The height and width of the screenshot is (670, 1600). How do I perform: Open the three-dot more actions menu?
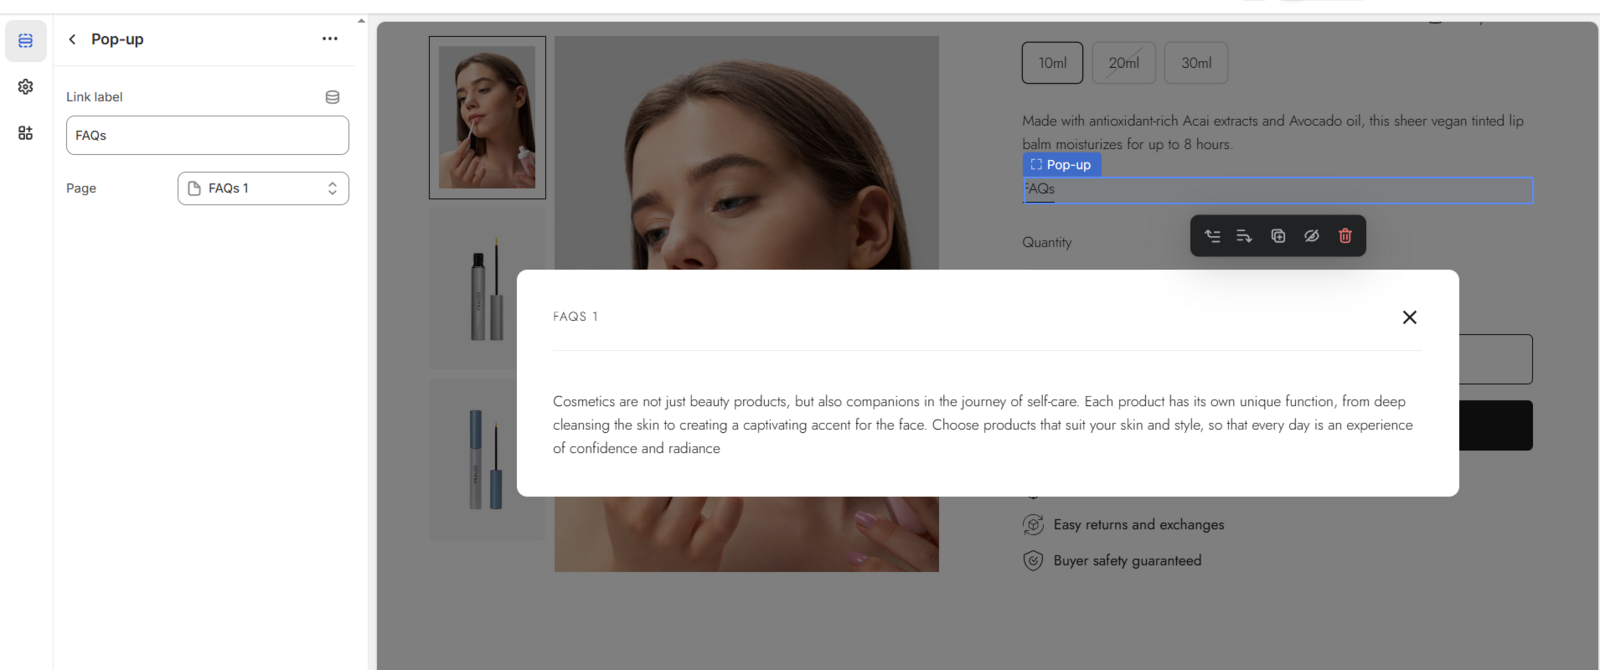click(330, 39)
